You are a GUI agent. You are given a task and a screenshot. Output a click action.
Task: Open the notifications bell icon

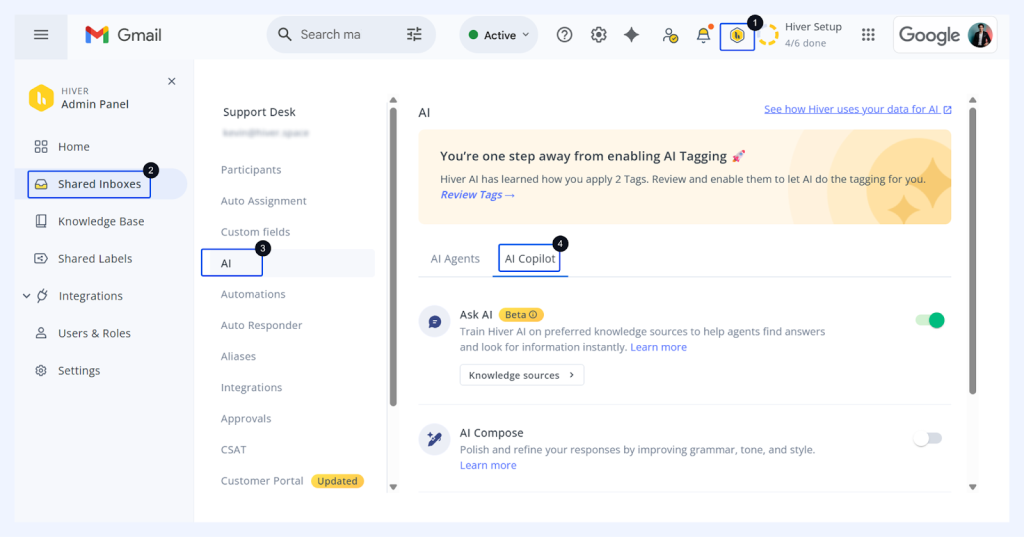pyautogui.click(x=703, y=35)
